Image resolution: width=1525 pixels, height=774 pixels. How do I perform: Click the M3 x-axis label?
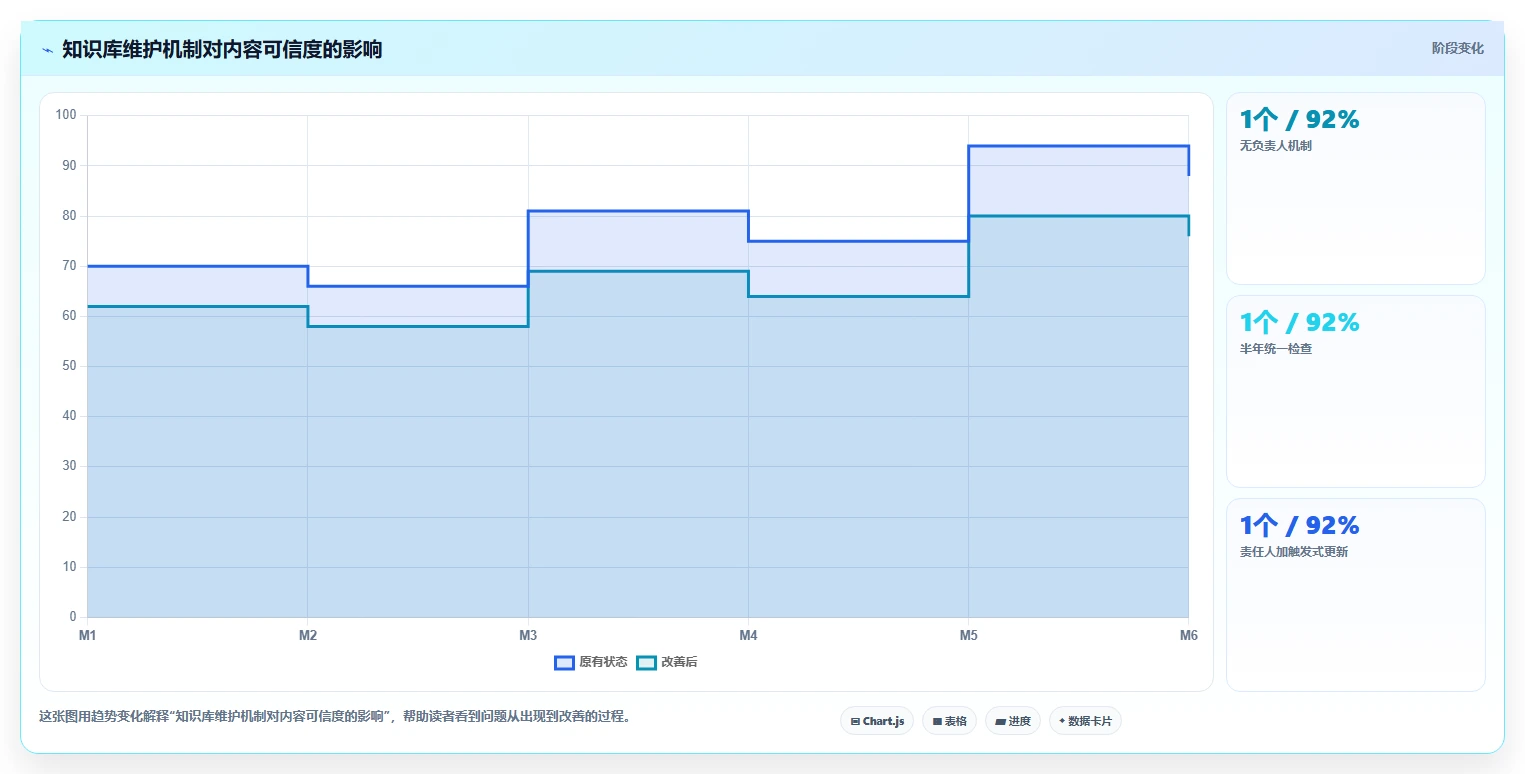tap(528, 635)
